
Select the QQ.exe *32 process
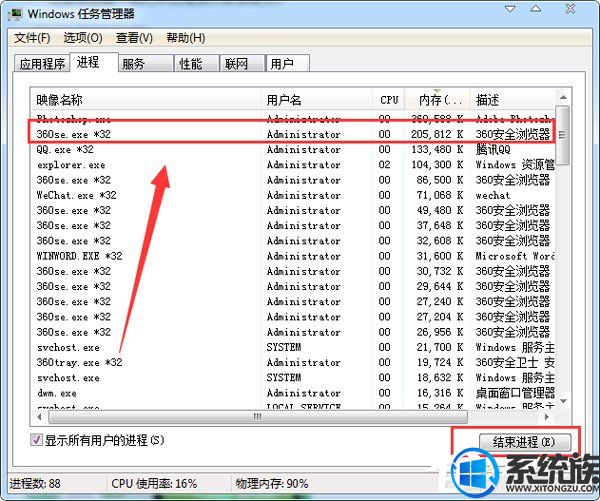[293, 149]
